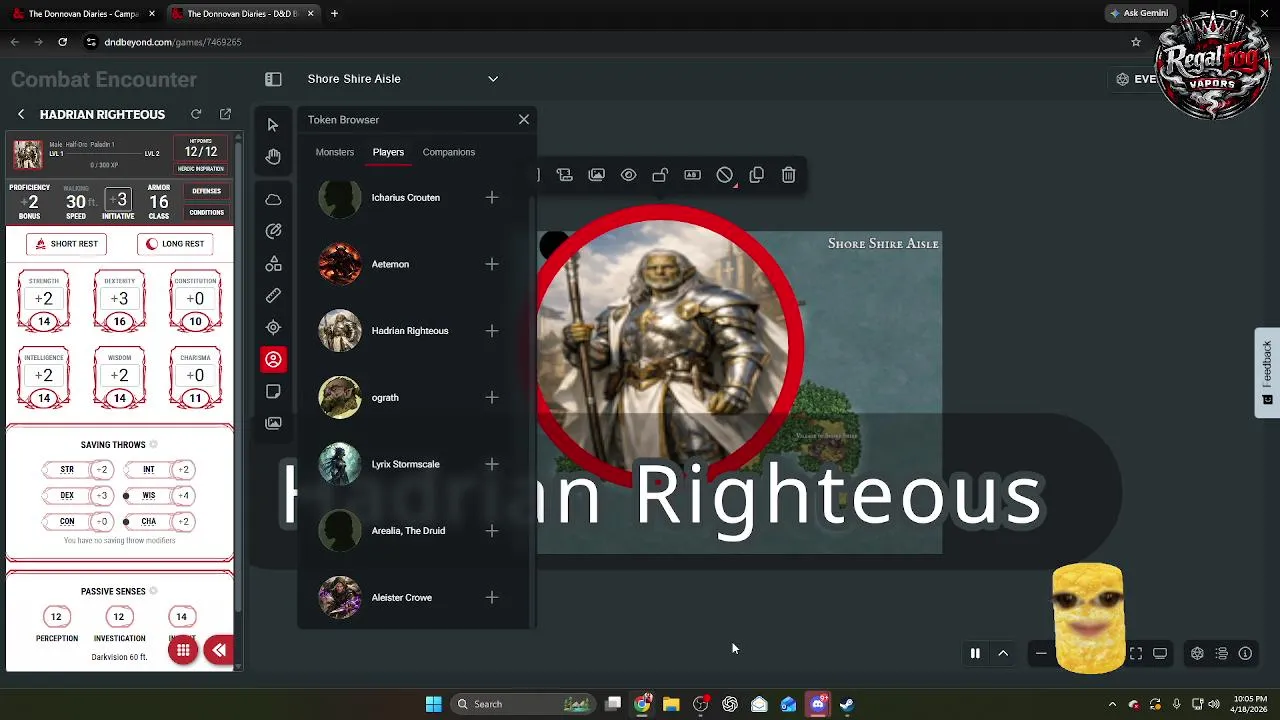The width and height of the screenshot is (1280, 720).
Task: Click the Short Rest button
Action: pos(67,244)
